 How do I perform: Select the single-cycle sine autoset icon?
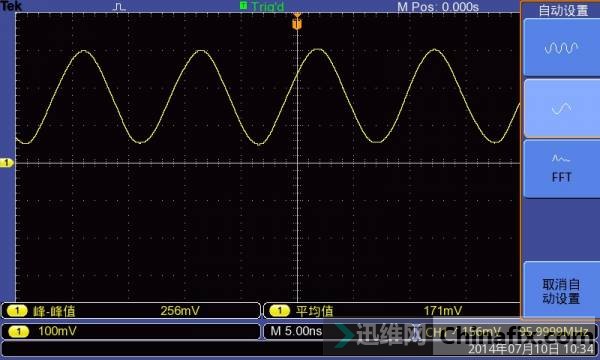561,109
